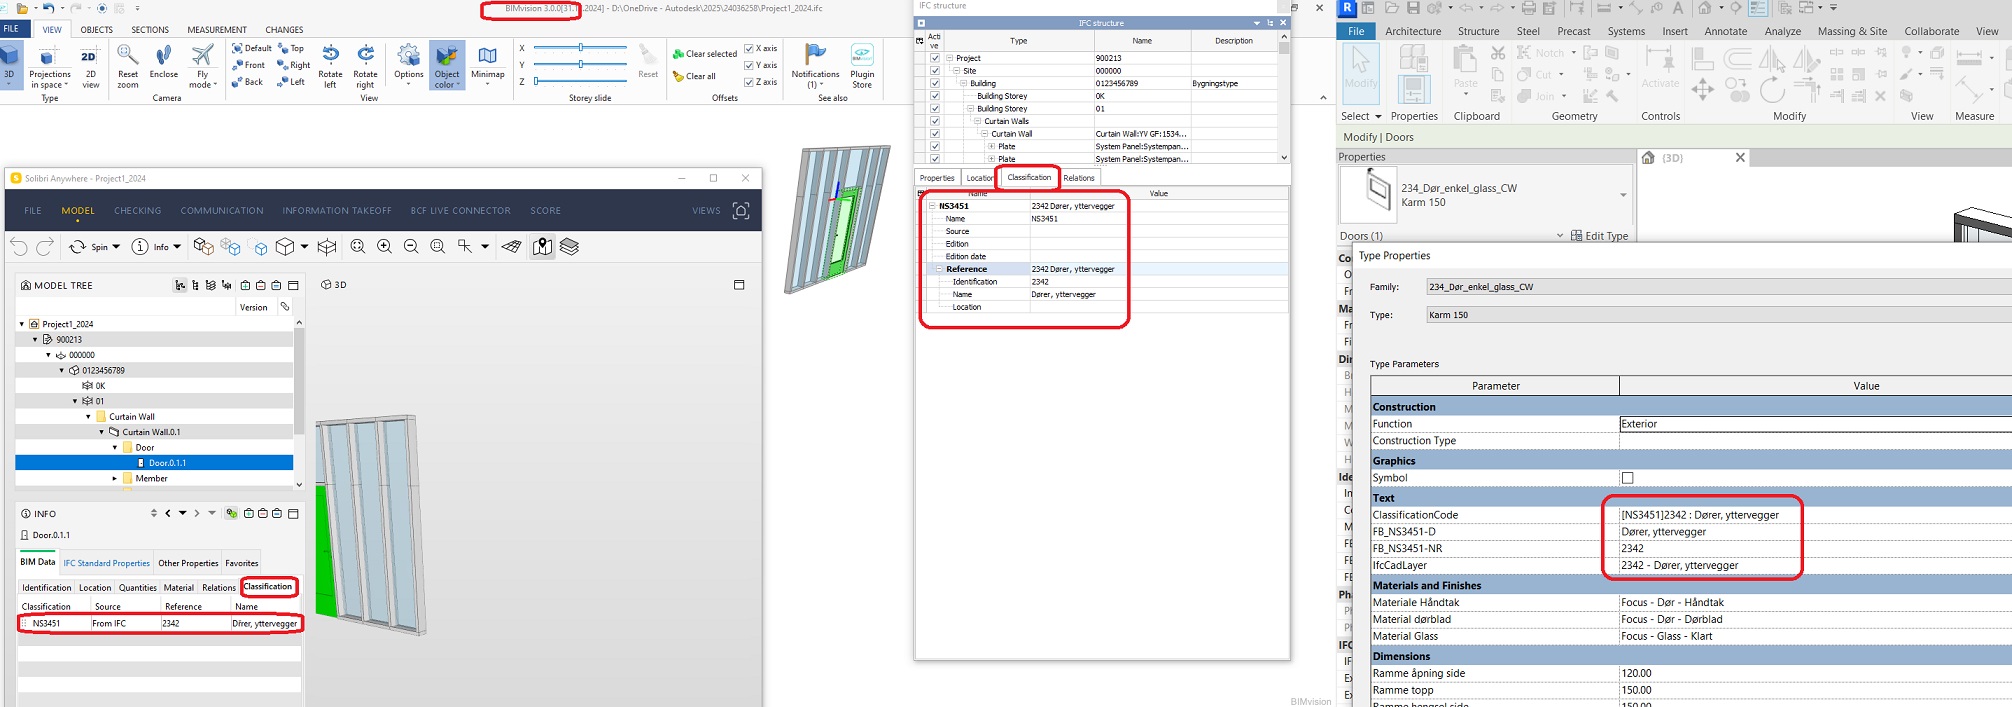Click the Solibri map marker icon
2012x707 pixels.
click(542, 246)
